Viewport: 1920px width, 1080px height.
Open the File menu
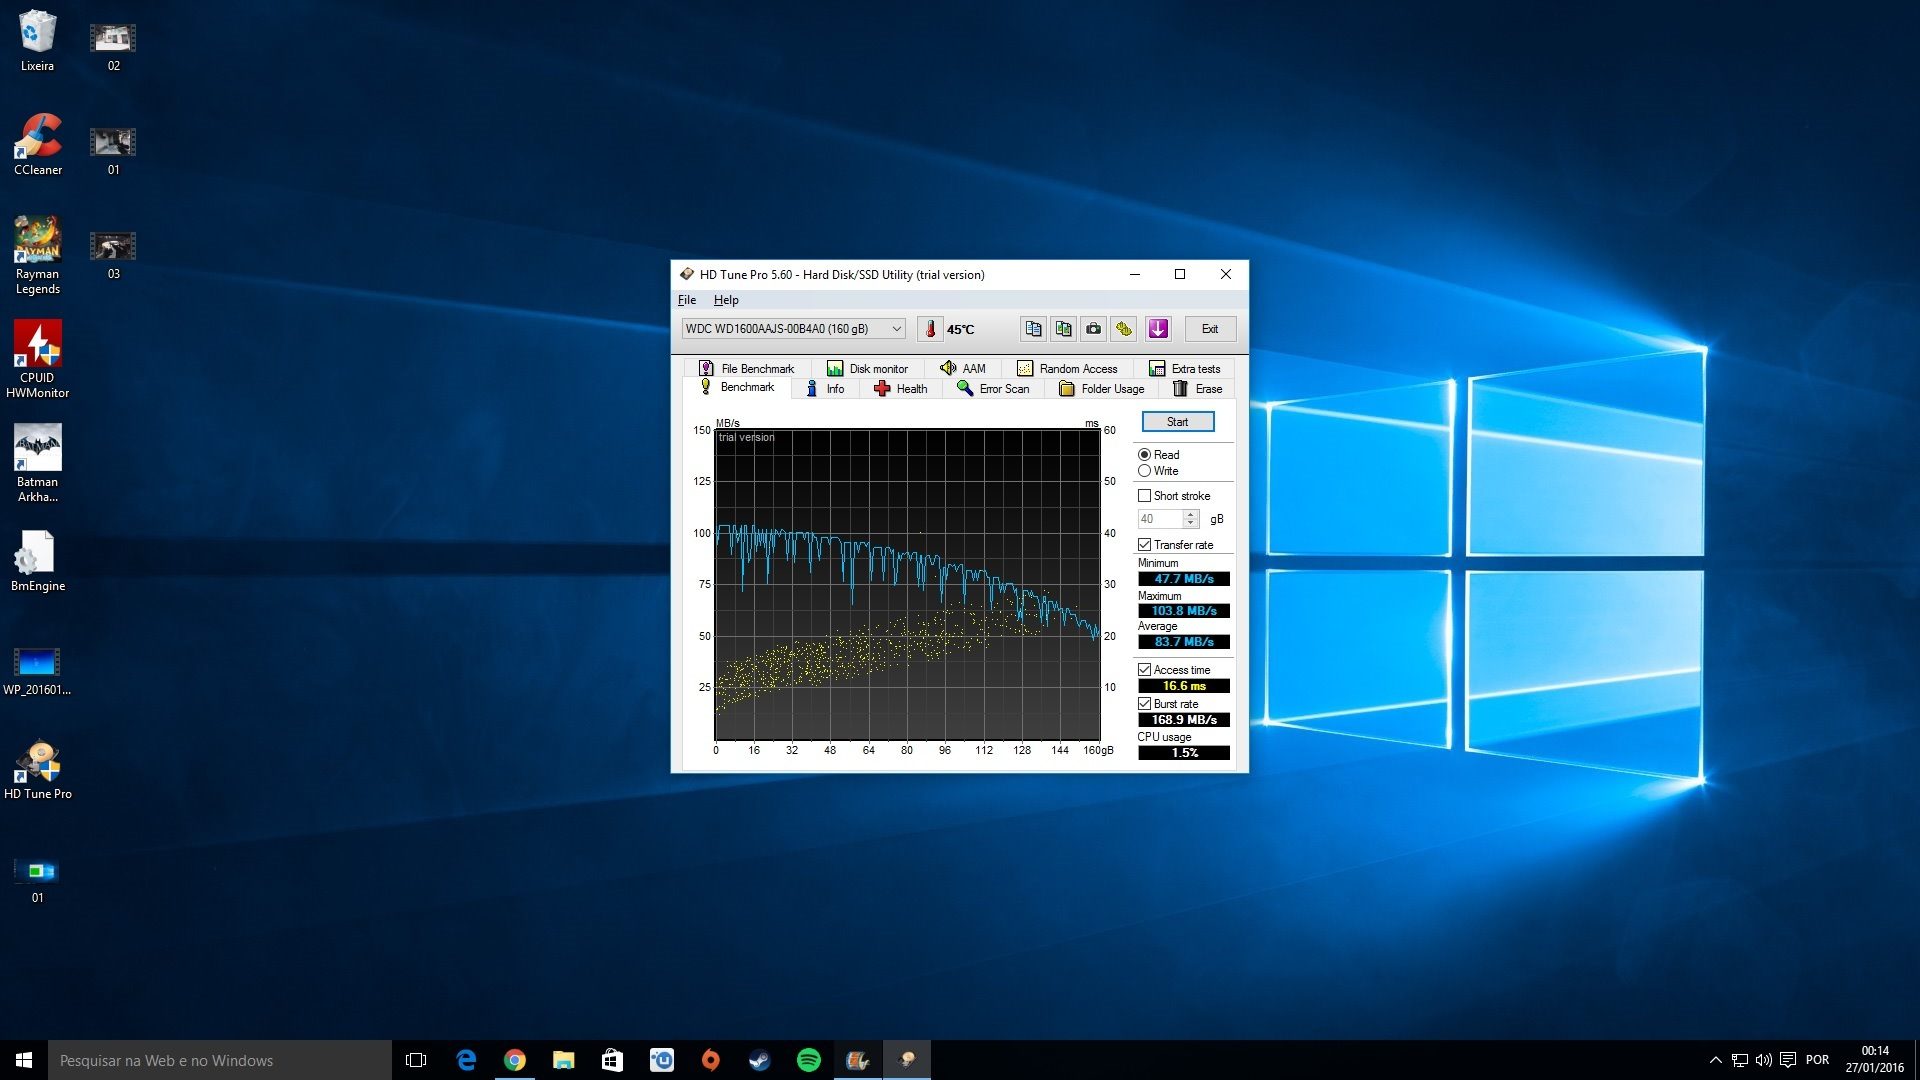coord(687,300)
